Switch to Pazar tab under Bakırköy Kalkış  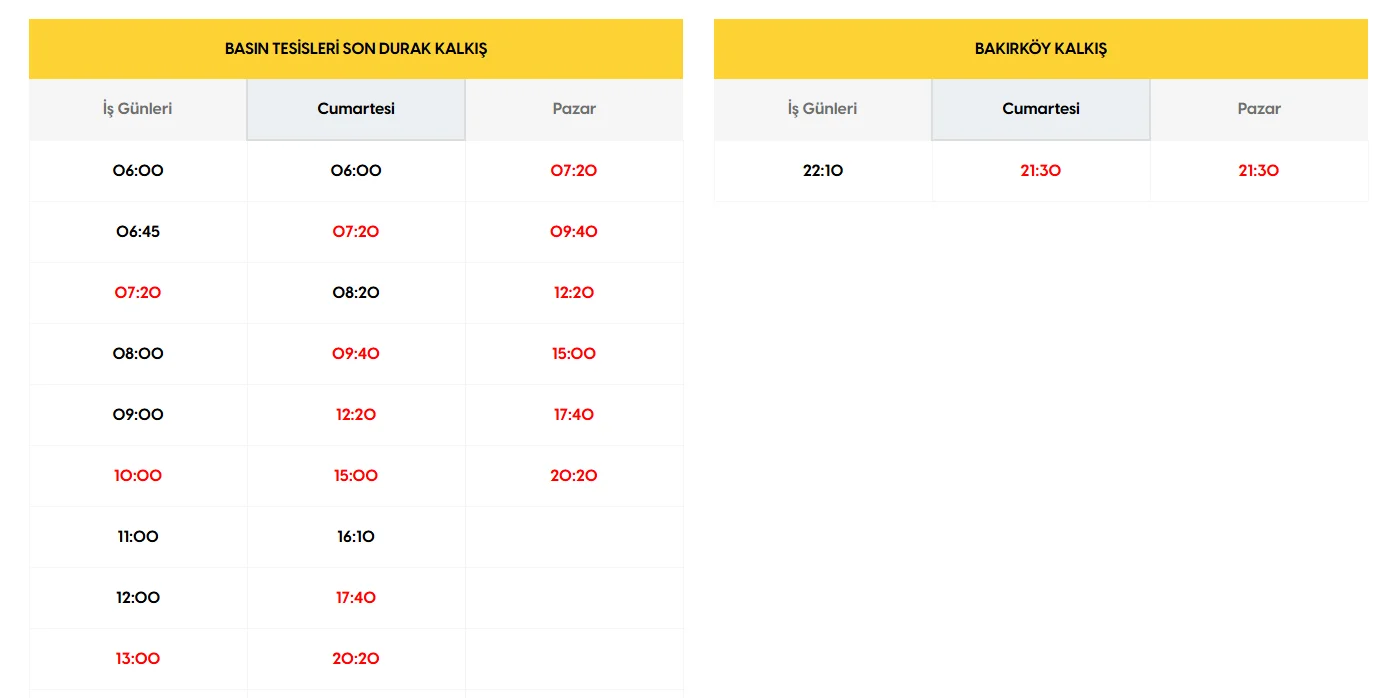point(1259,109)
